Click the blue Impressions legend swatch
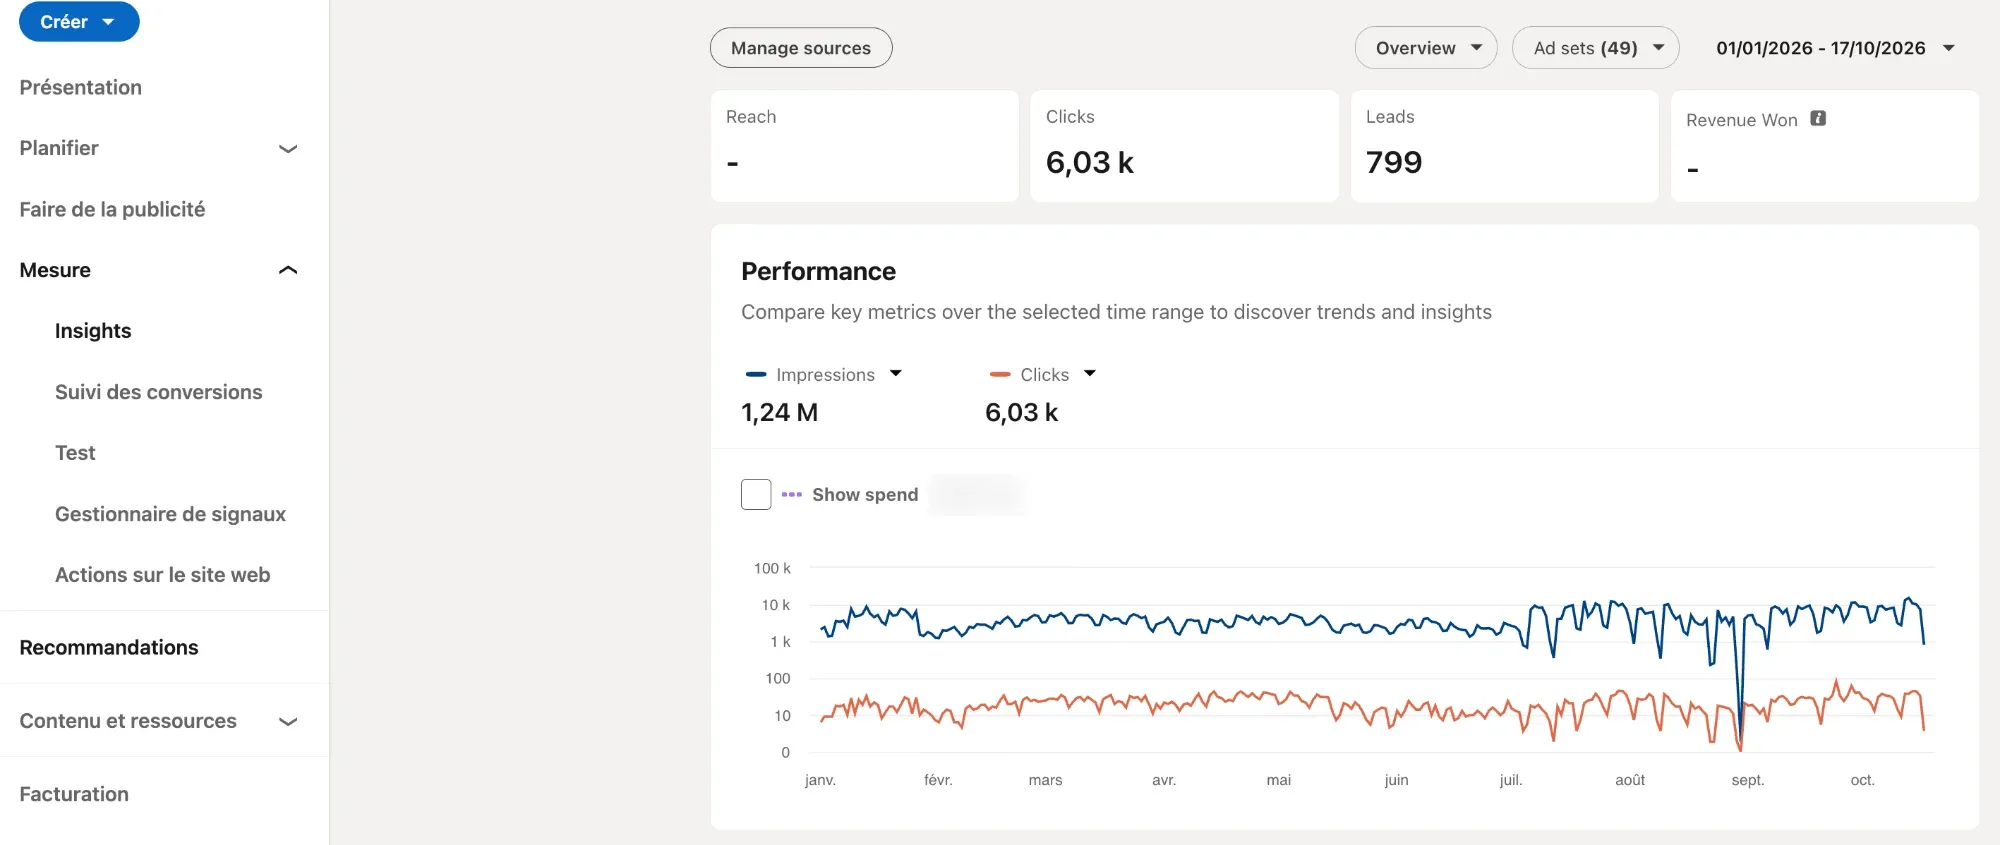This screenshot has height=845, width=2000. (x=756, y=374)
